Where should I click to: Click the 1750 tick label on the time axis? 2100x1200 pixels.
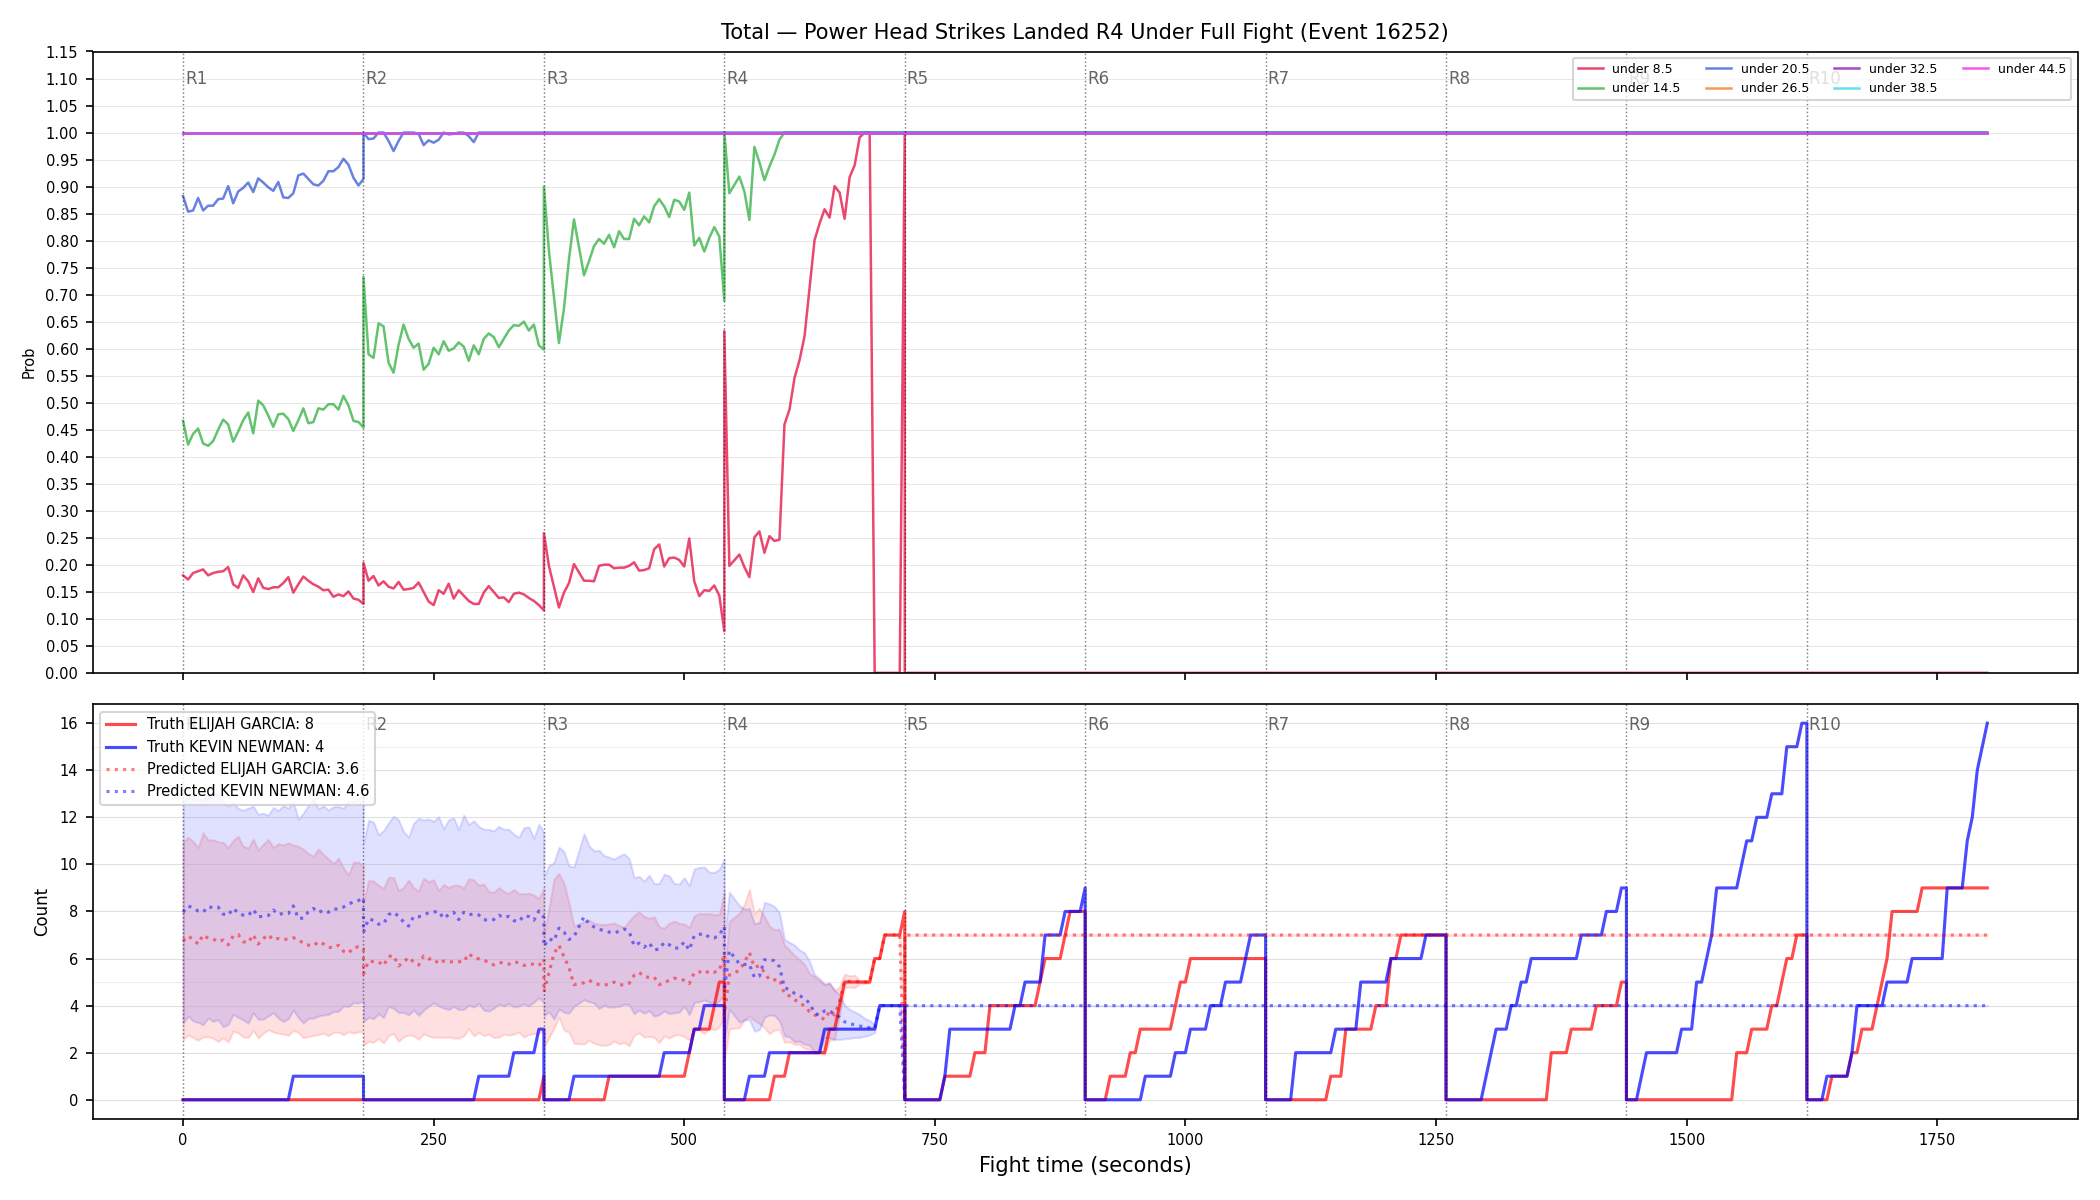coord(1937,1139)
